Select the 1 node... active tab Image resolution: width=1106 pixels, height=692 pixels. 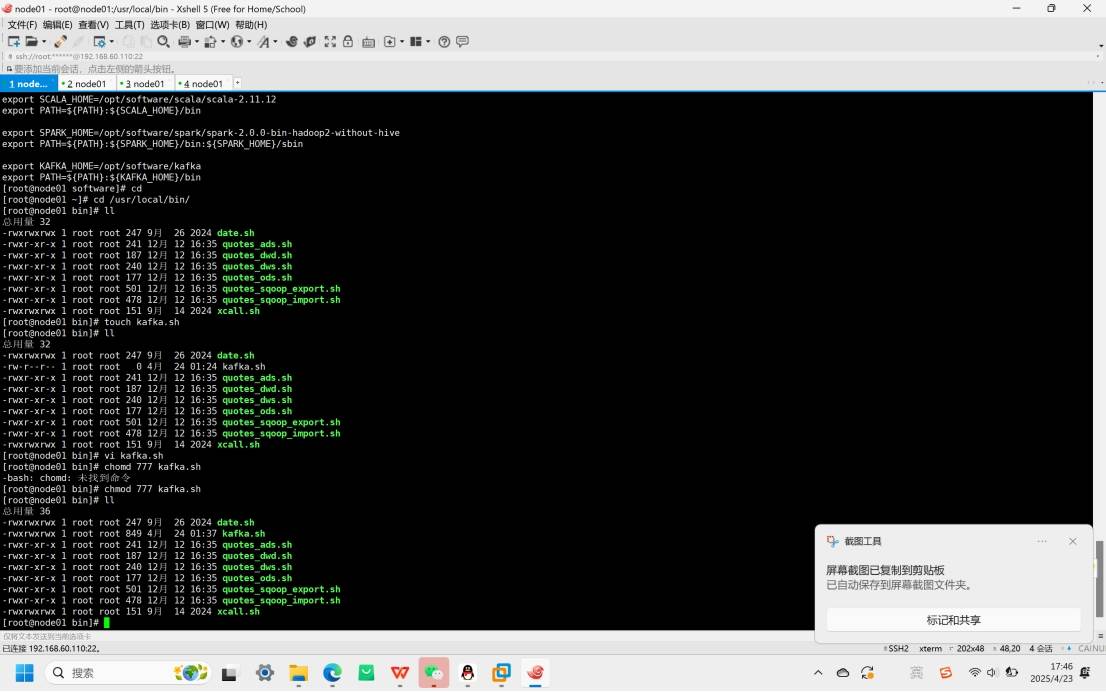click(29, 83)
